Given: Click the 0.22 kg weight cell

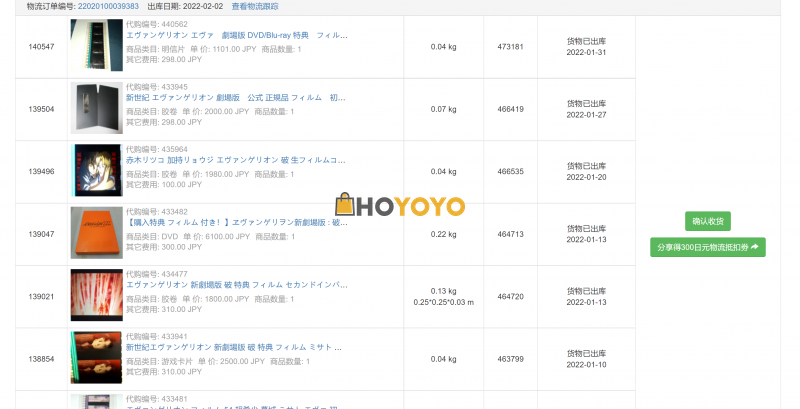Looking at the screenshot, I should point(443,234).
